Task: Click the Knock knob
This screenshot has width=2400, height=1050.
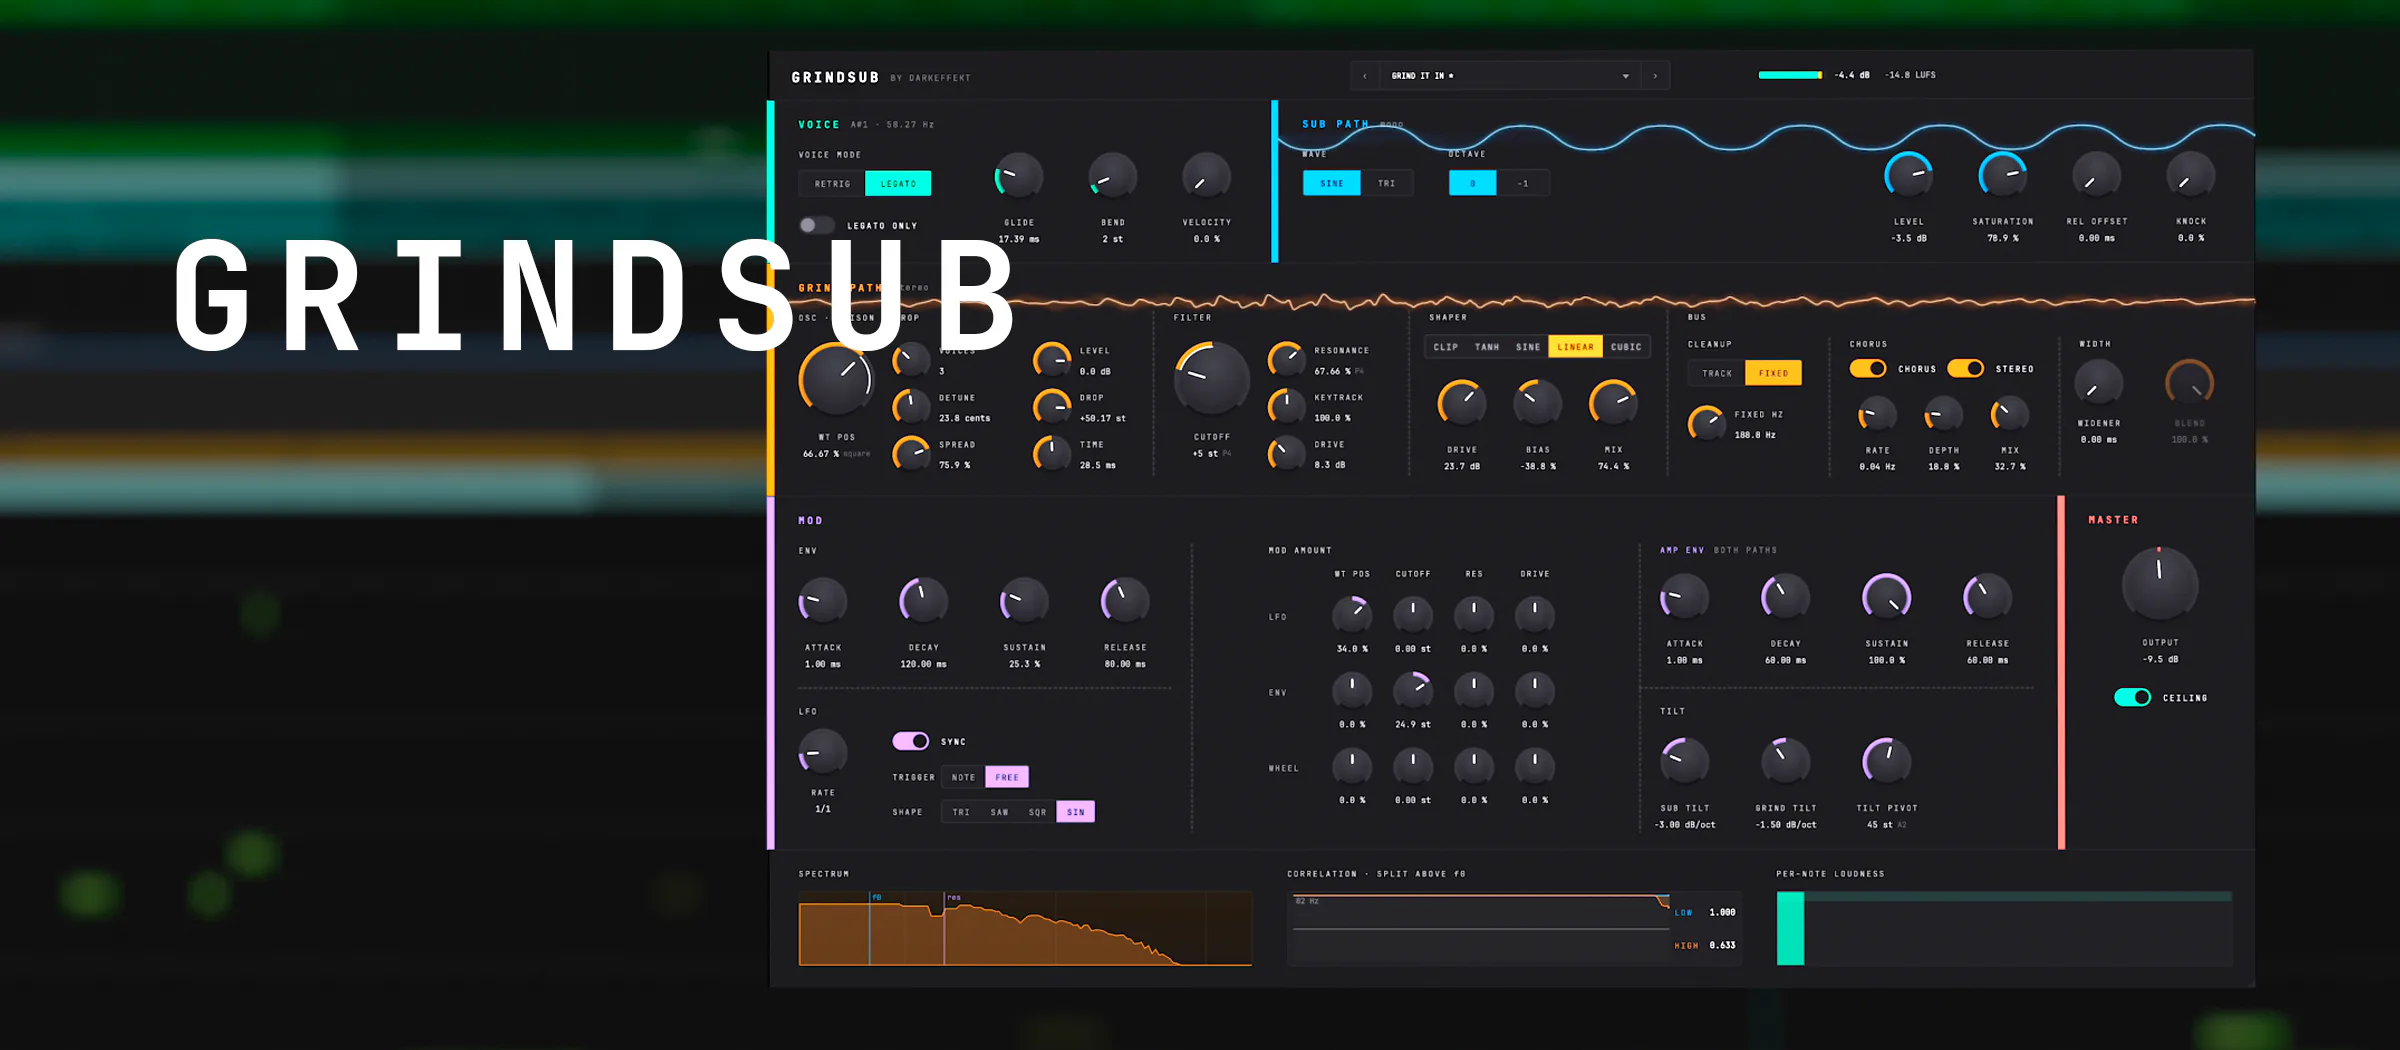Action: tap(2190, 177)
